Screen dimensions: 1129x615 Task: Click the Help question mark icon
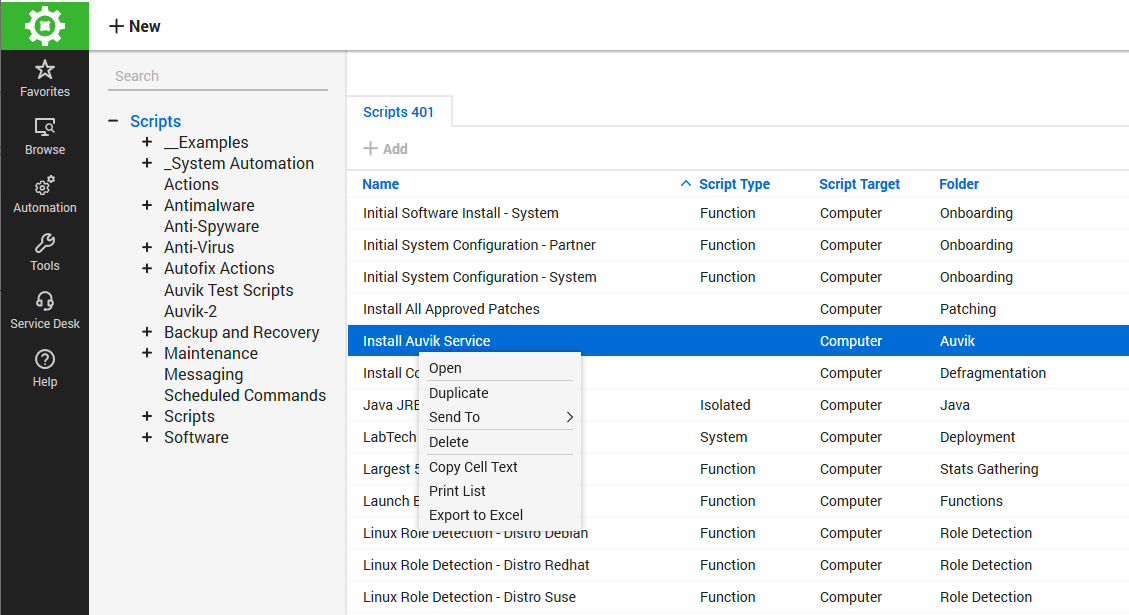44,360
